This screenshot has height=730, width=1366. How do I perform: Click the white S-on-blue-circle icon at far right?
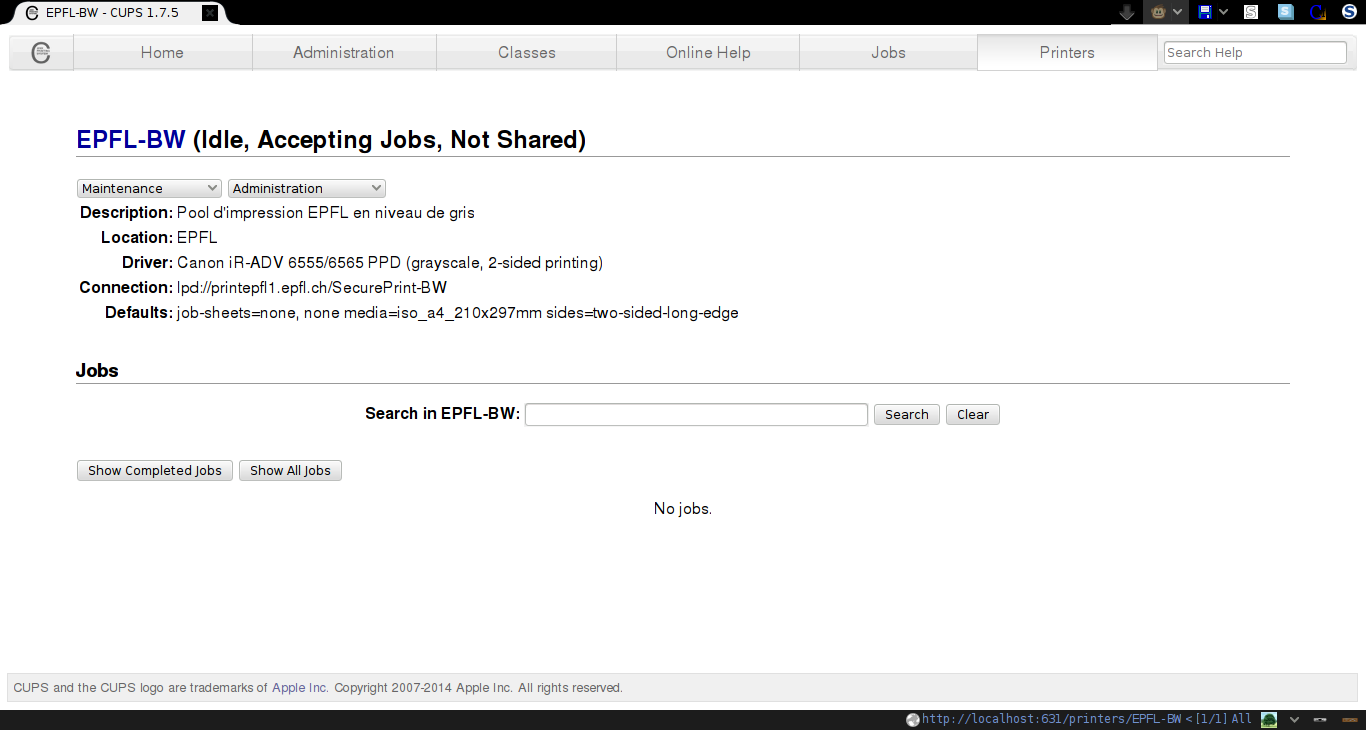coord(1349,12)
